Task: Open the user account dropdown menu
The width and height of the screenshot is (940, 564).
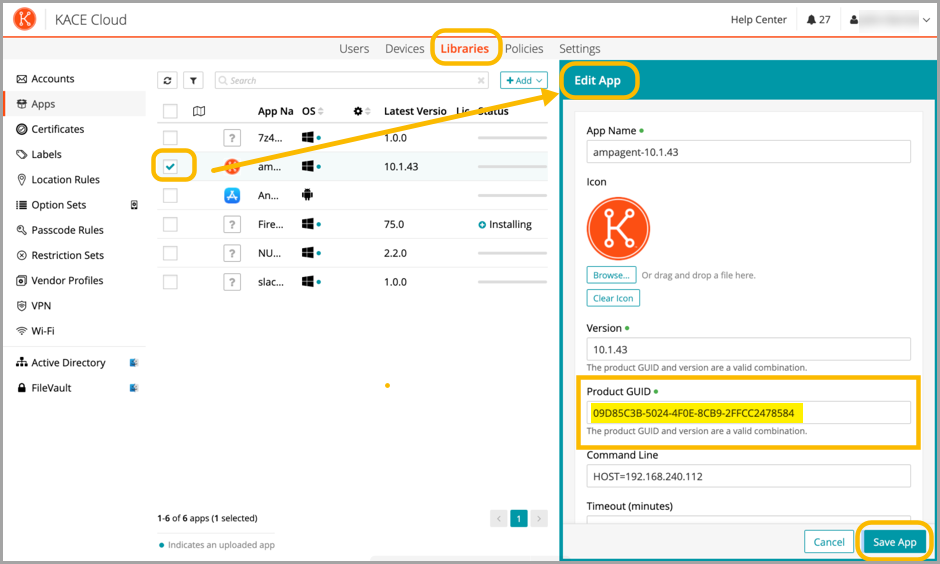Action: coord(890,20)
